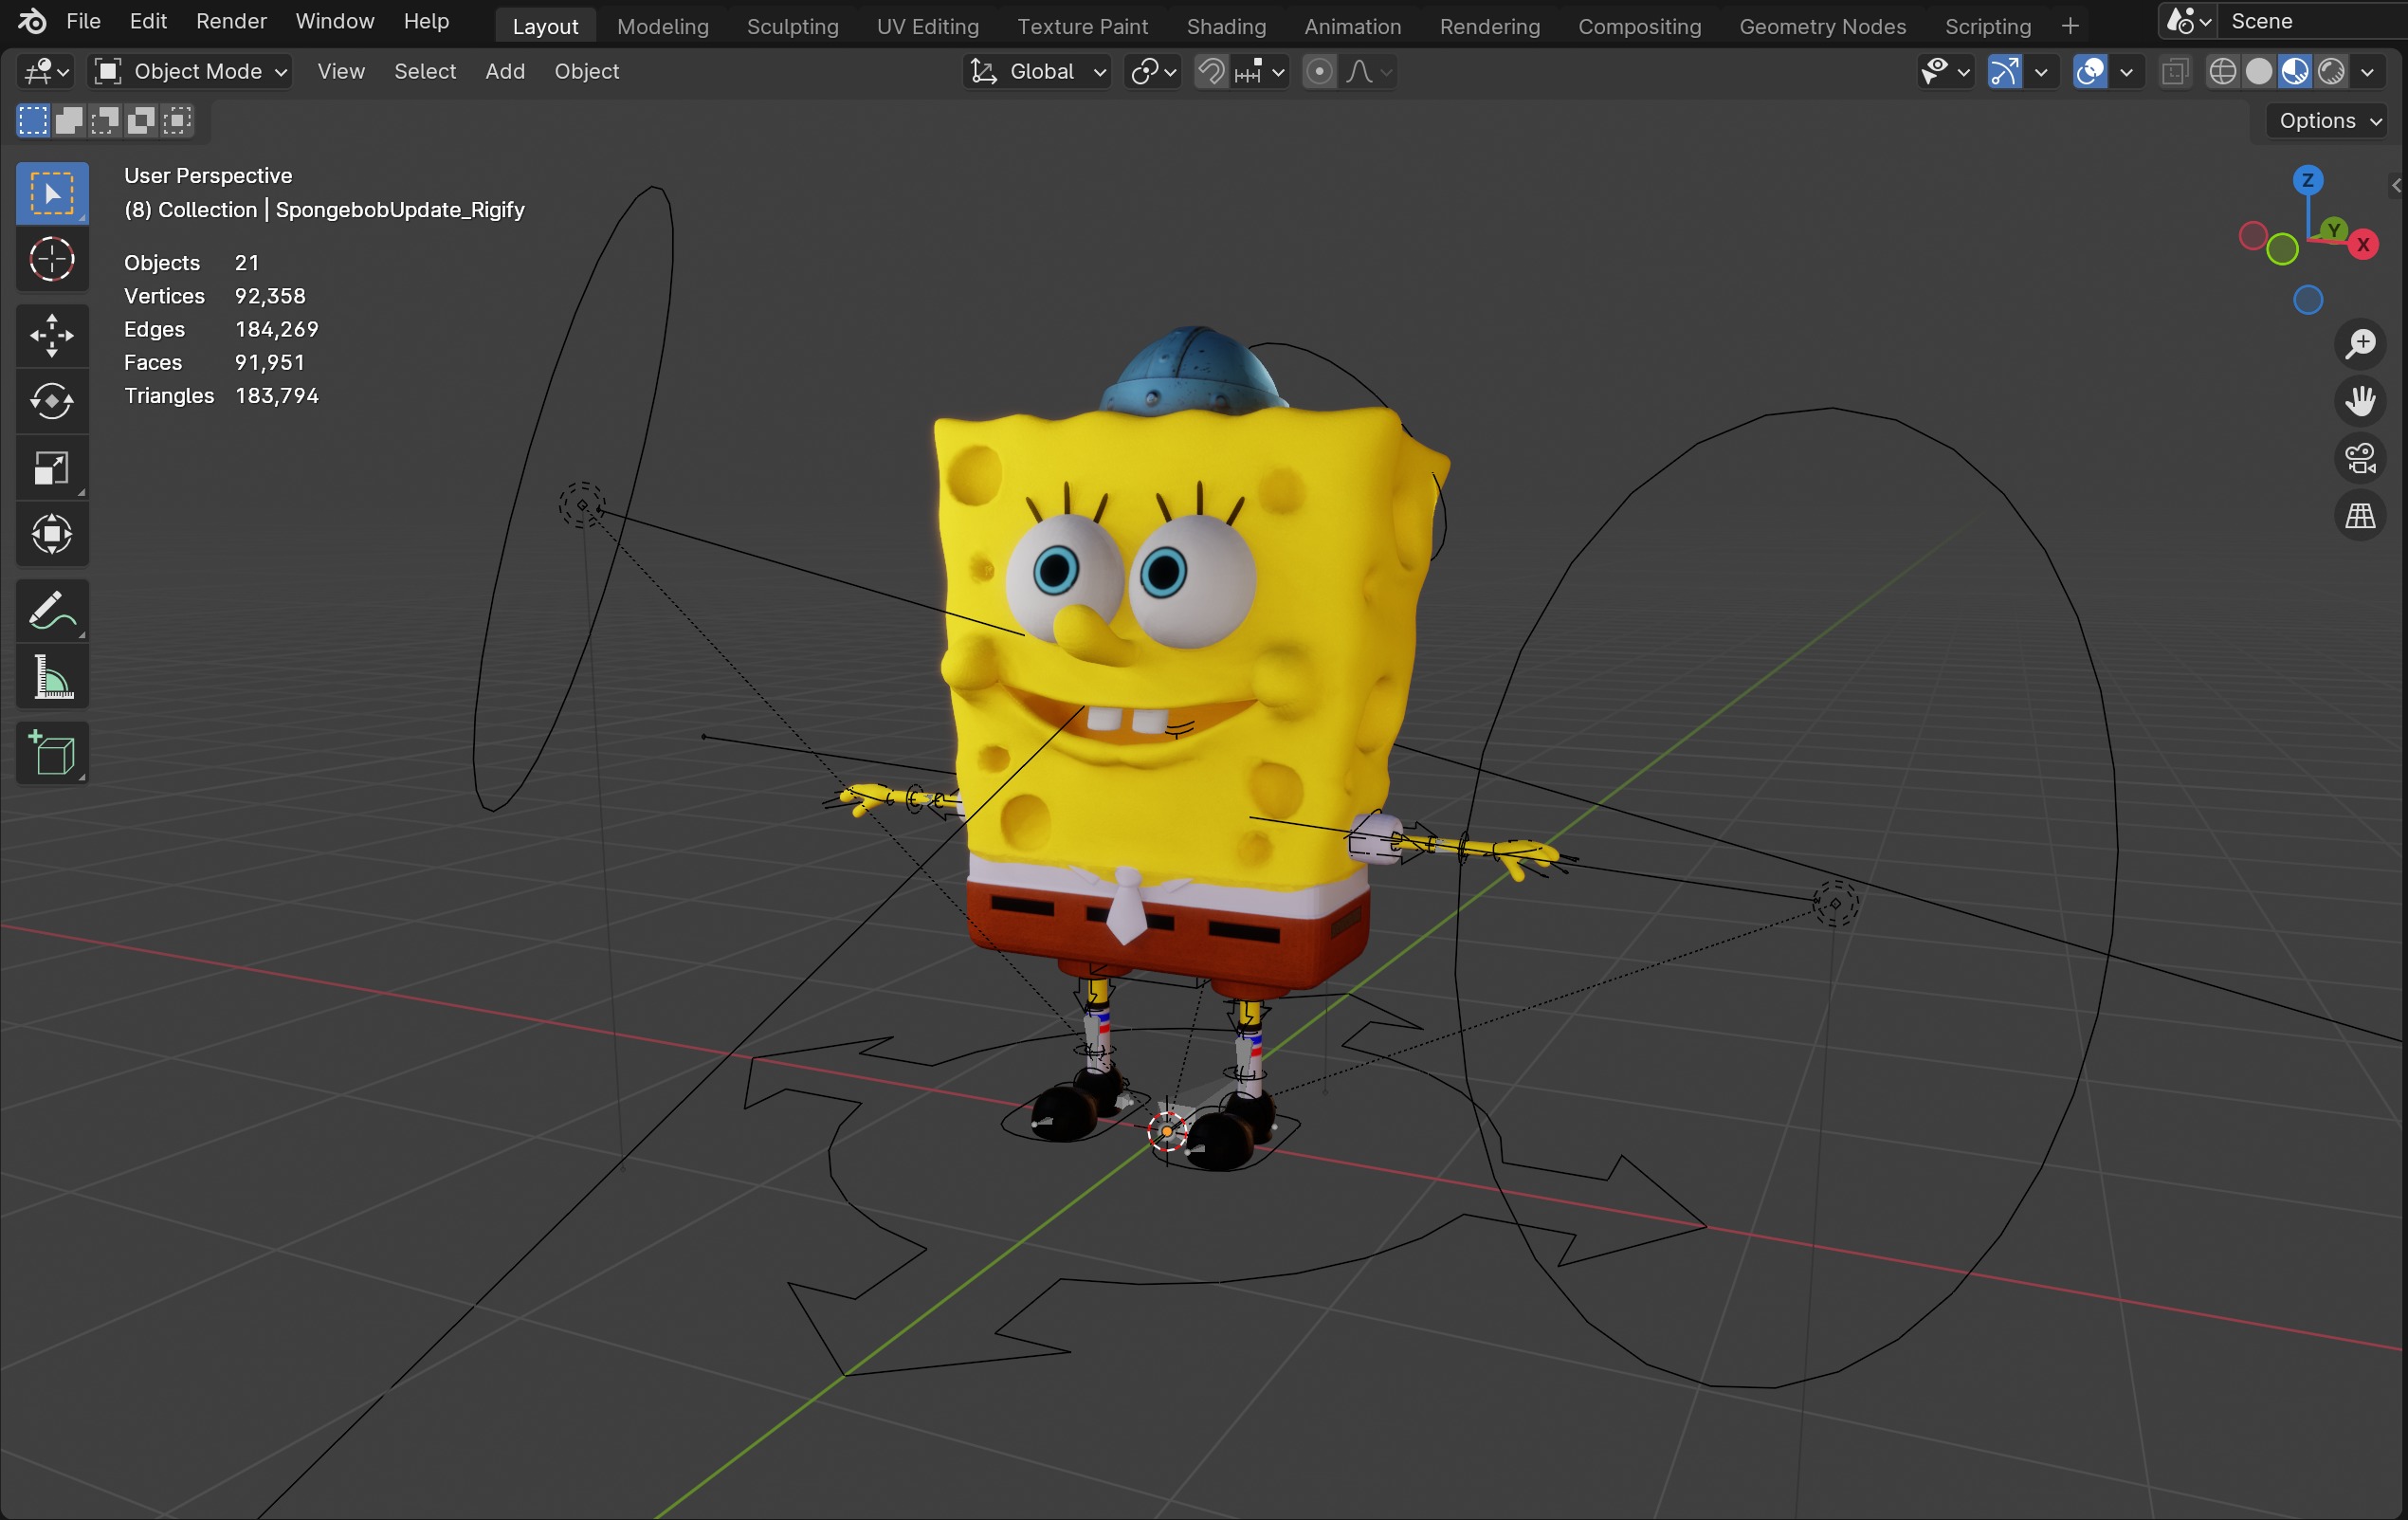The width and height of the screenshot is (2408, 1520).
Task: Open the Editor Type dropdown
Action: point(46,71)
